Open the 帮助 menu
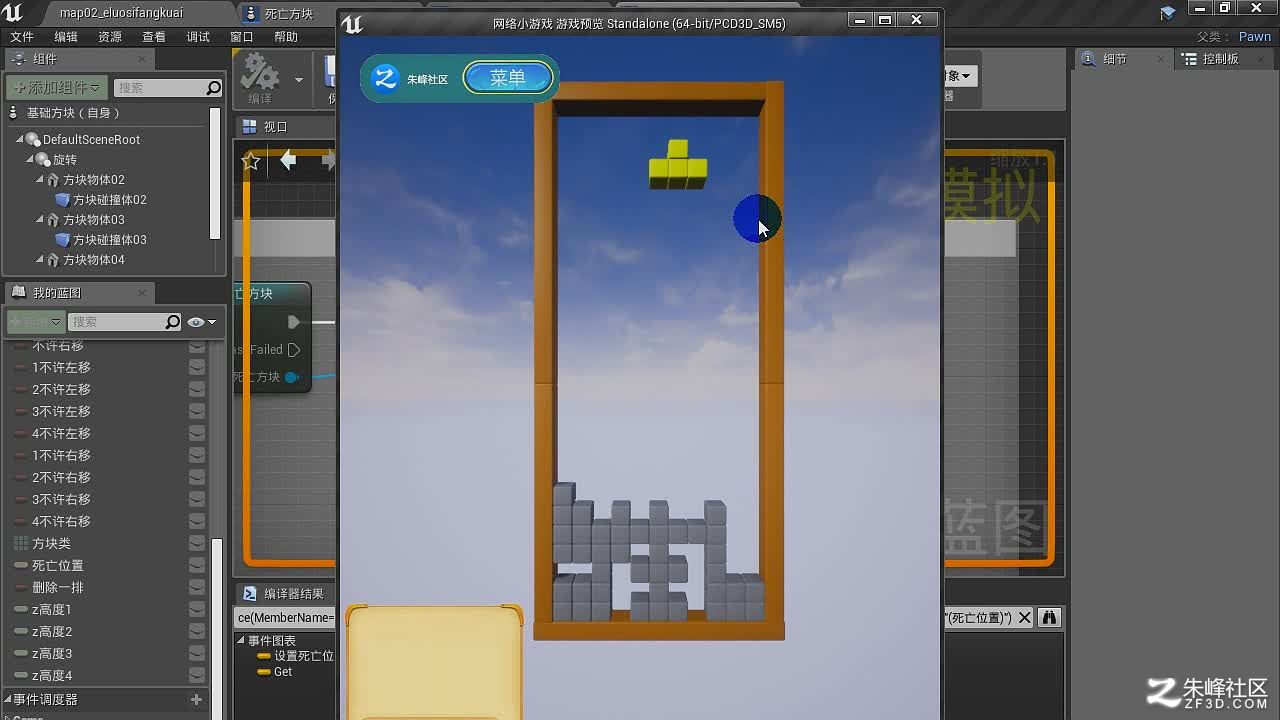 [286, 37]
